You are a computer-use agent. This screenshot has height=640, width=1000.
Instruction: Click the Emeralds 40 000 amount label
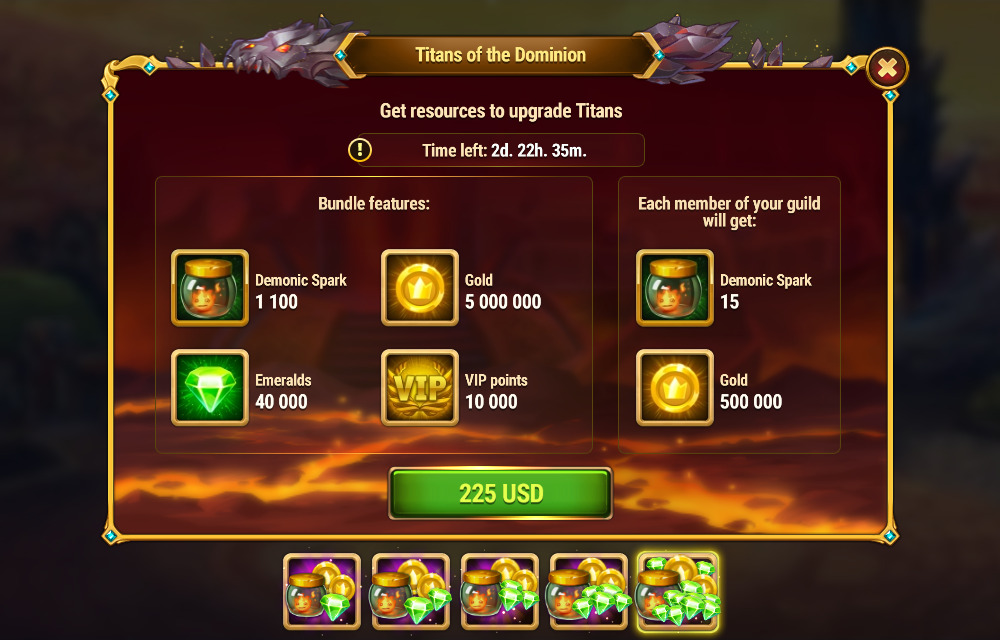[x=281, y=402]
